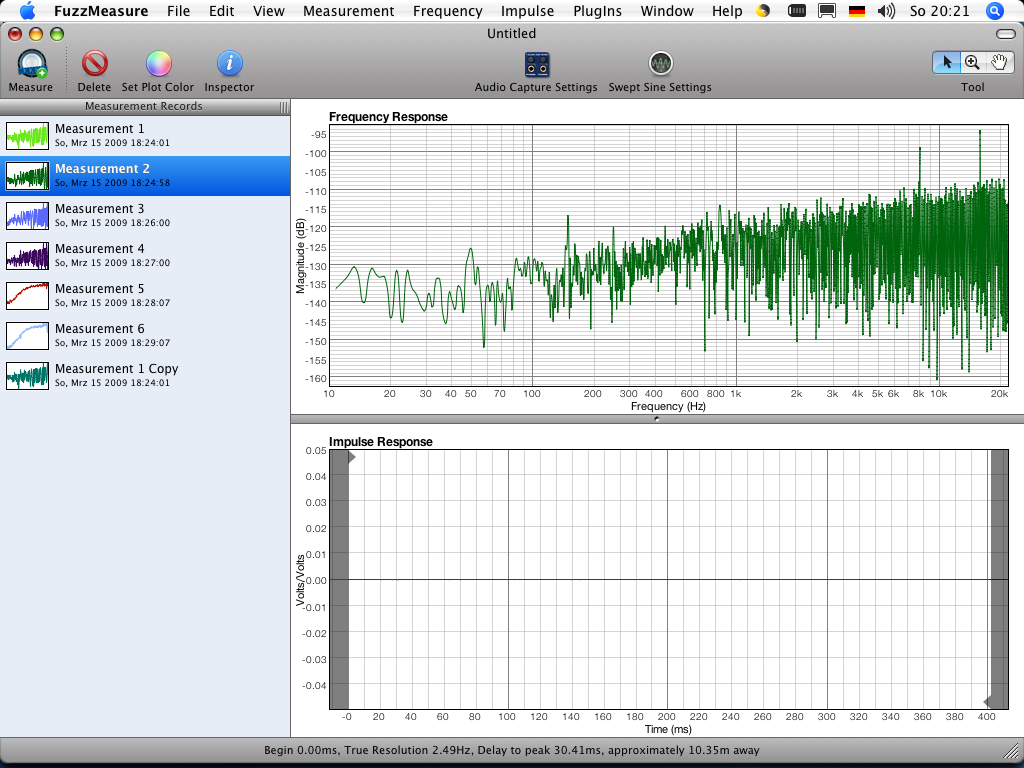Open the Measurement menu
The image size is (1024, 768).
pos(349,11)
